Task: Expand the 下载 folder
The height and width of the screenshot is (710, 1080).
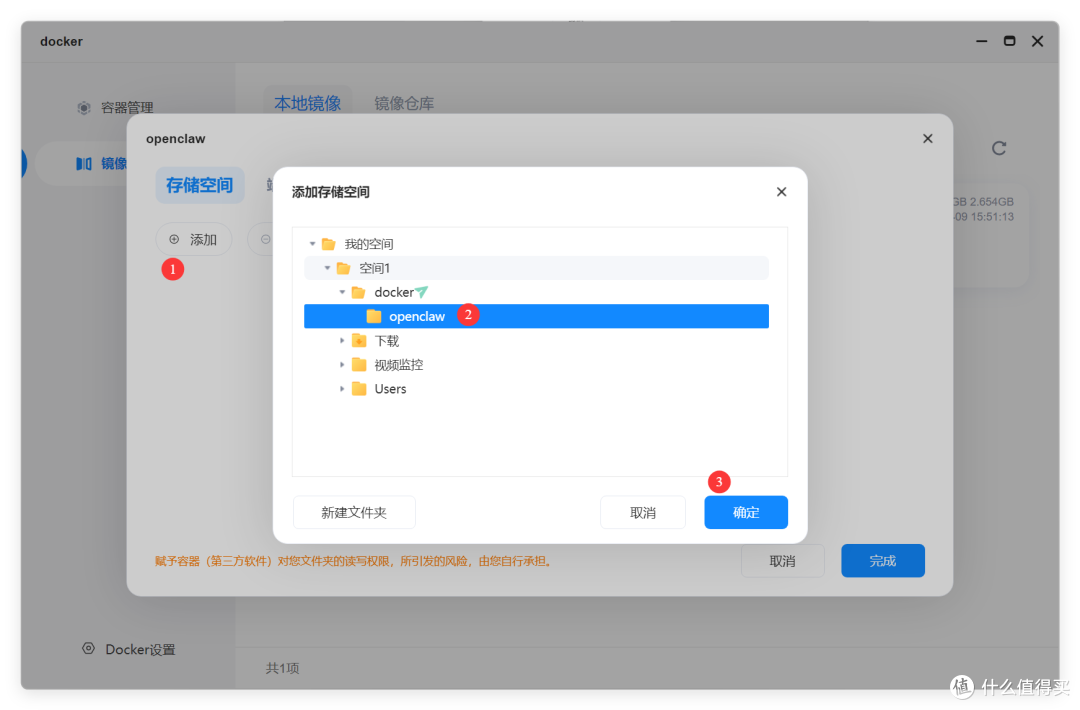Action: click(x=342, y=341)
